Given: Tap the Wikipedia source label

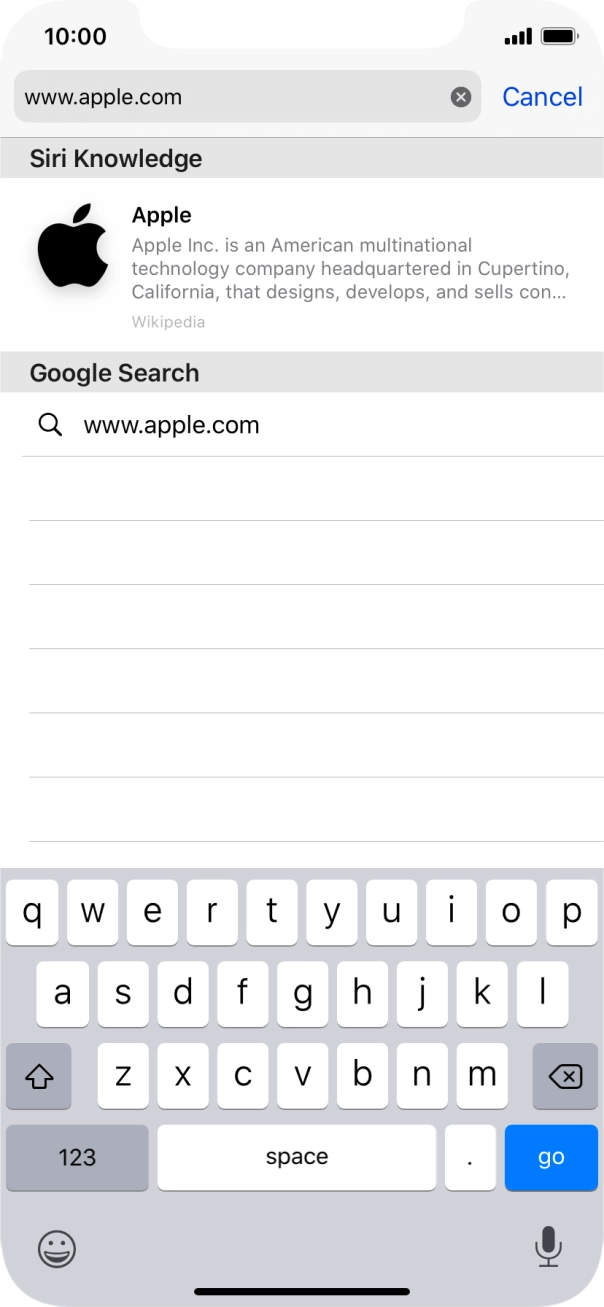Looking at the screenshot, I should pyautogui.click(x=168, y=322).
